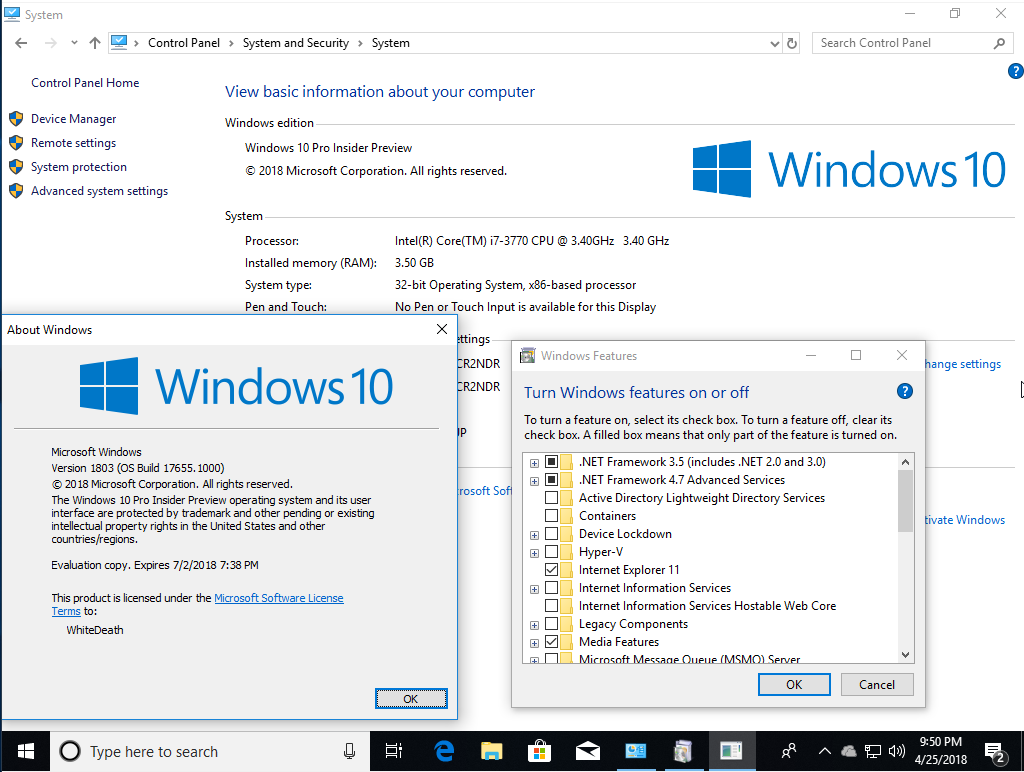1024x772 pixels.
Task: Enable Active Directory Lightweight Directory Services
Action: coord(551,498)
